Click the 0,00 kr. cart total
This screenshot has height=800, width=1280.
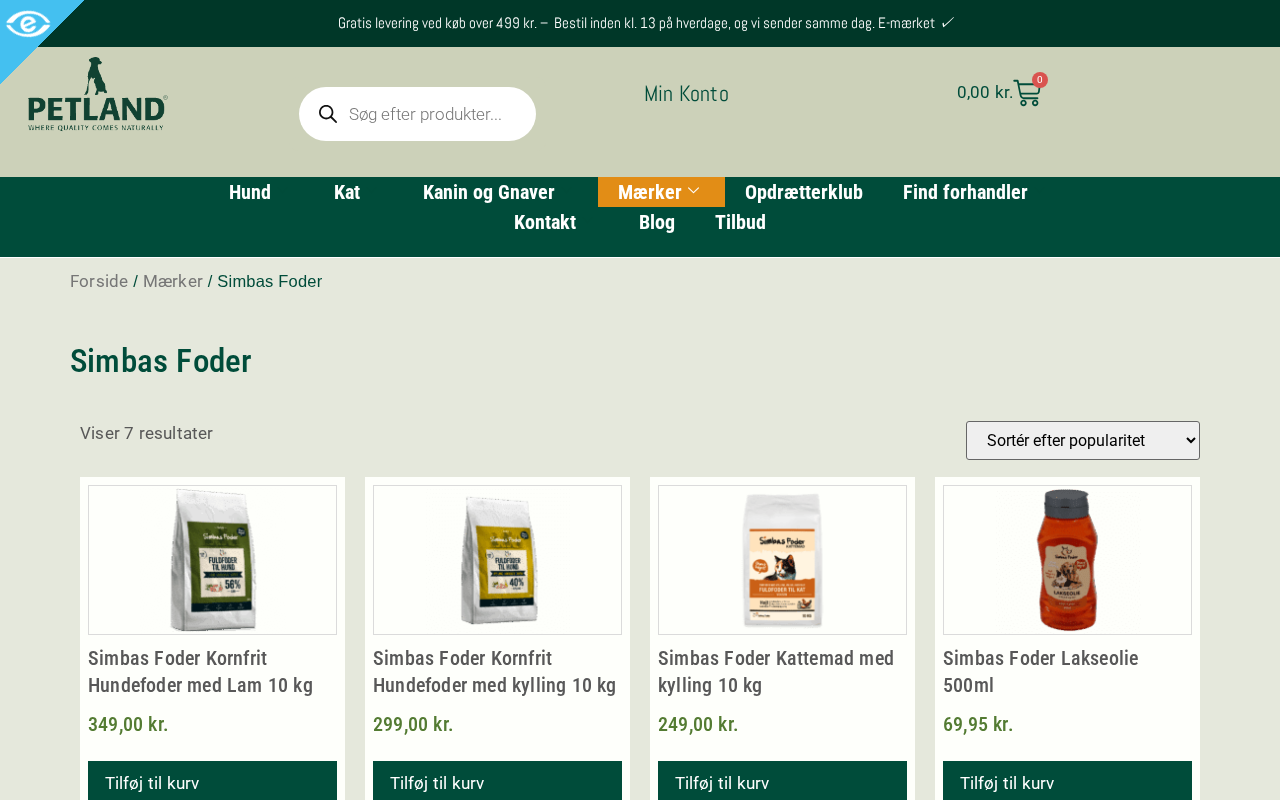point(985,92)
